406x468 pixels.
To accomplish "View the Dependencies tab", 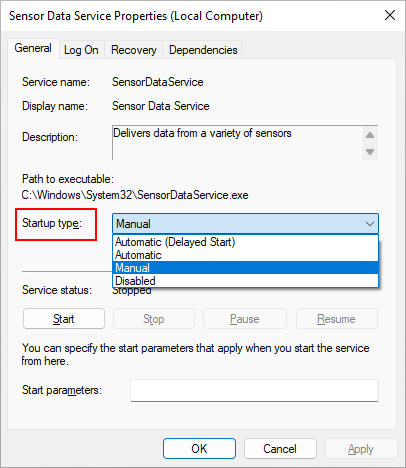I will pos(203,50).
